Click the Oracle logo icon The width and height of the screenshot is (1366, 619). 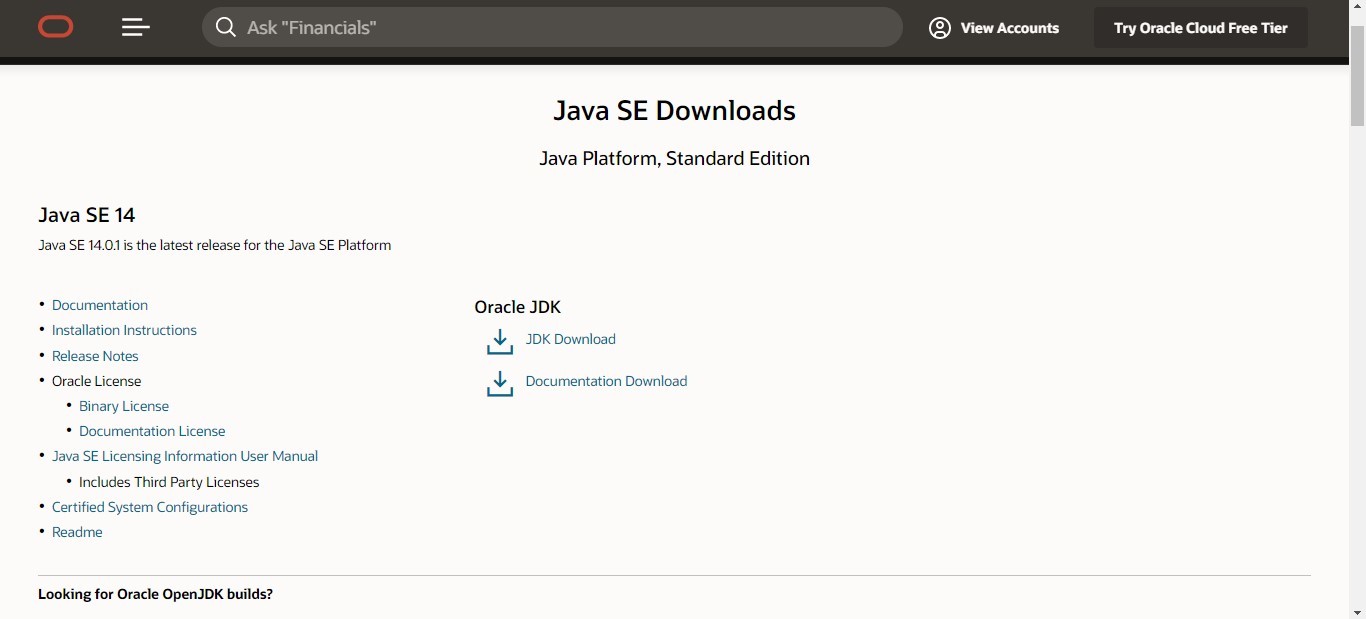point(56,28)
